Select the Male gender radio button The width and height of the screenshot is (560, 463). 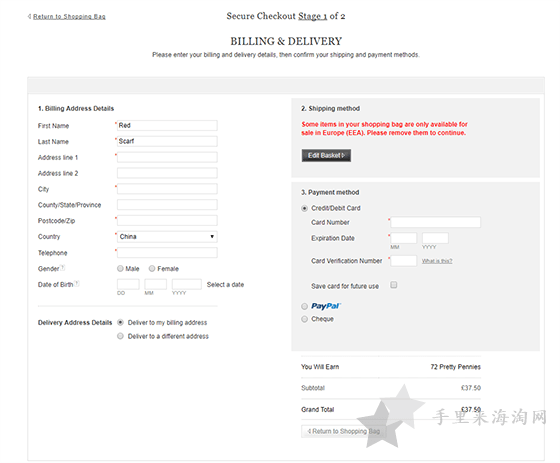[x=120, y=268]
